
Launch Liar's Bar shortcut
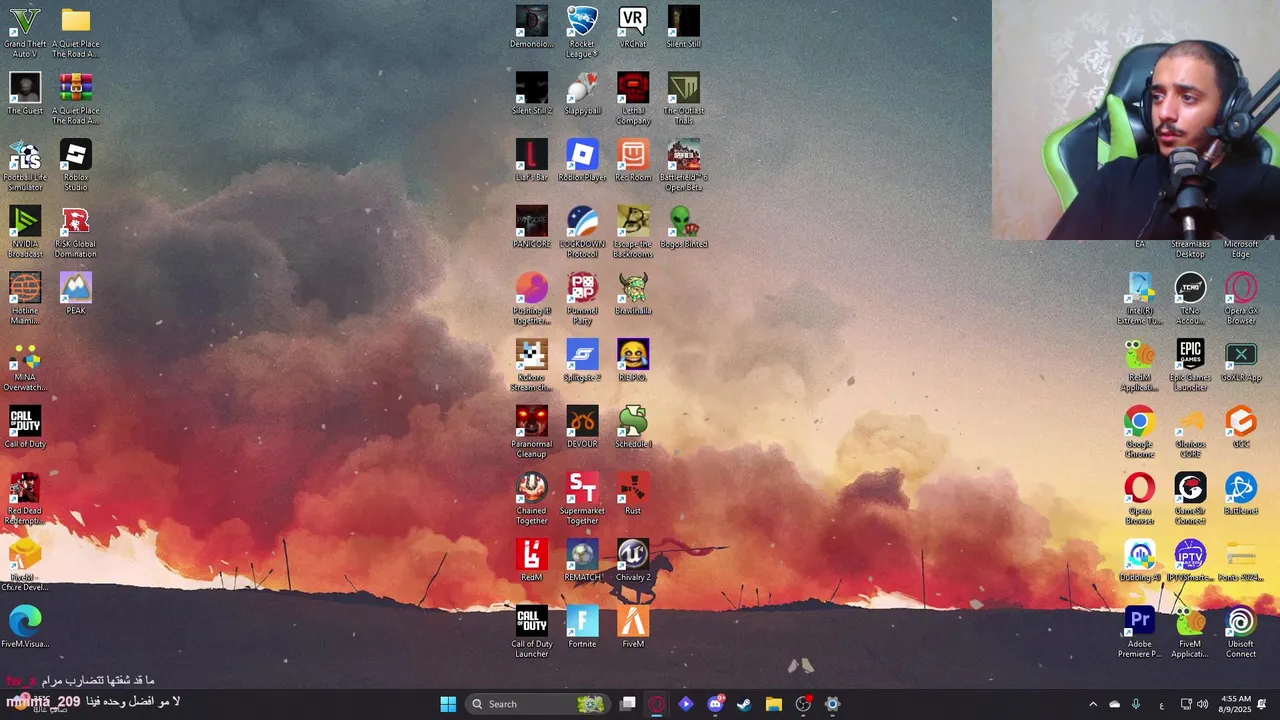tap(532, 160)
